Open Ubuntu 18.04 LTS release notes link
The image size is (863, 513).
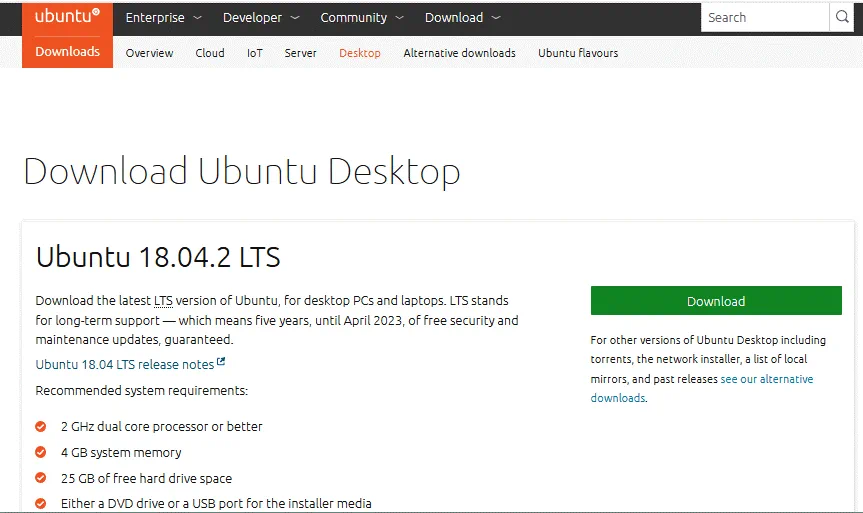(124, 365)
